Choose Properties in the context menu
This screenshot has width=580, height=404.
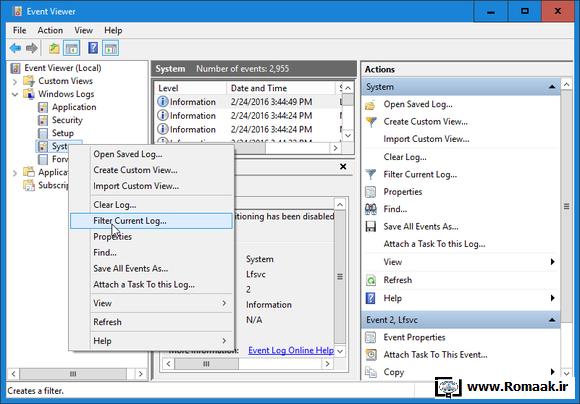click(x=152, y=237)
